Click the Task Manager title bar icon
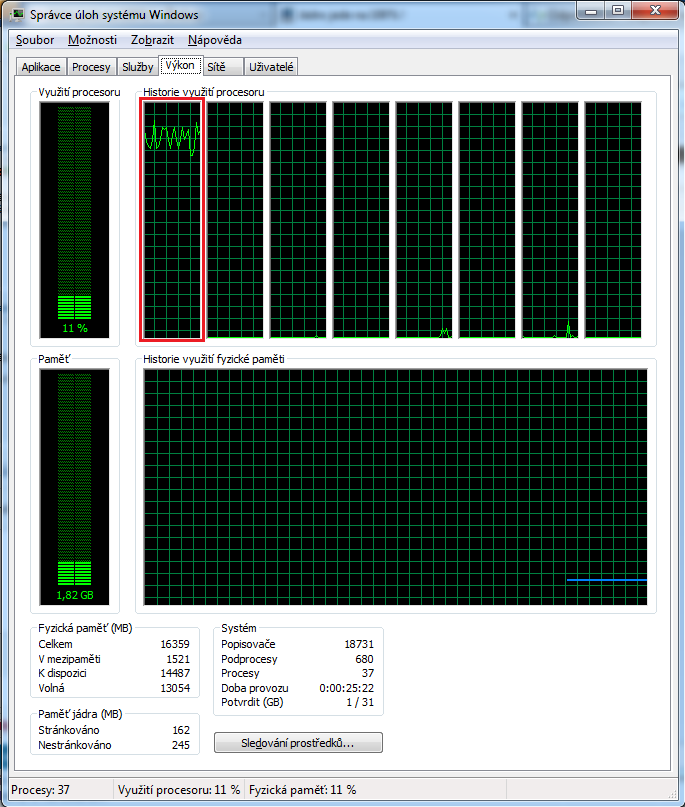685x807 pixels. [17, 14]
